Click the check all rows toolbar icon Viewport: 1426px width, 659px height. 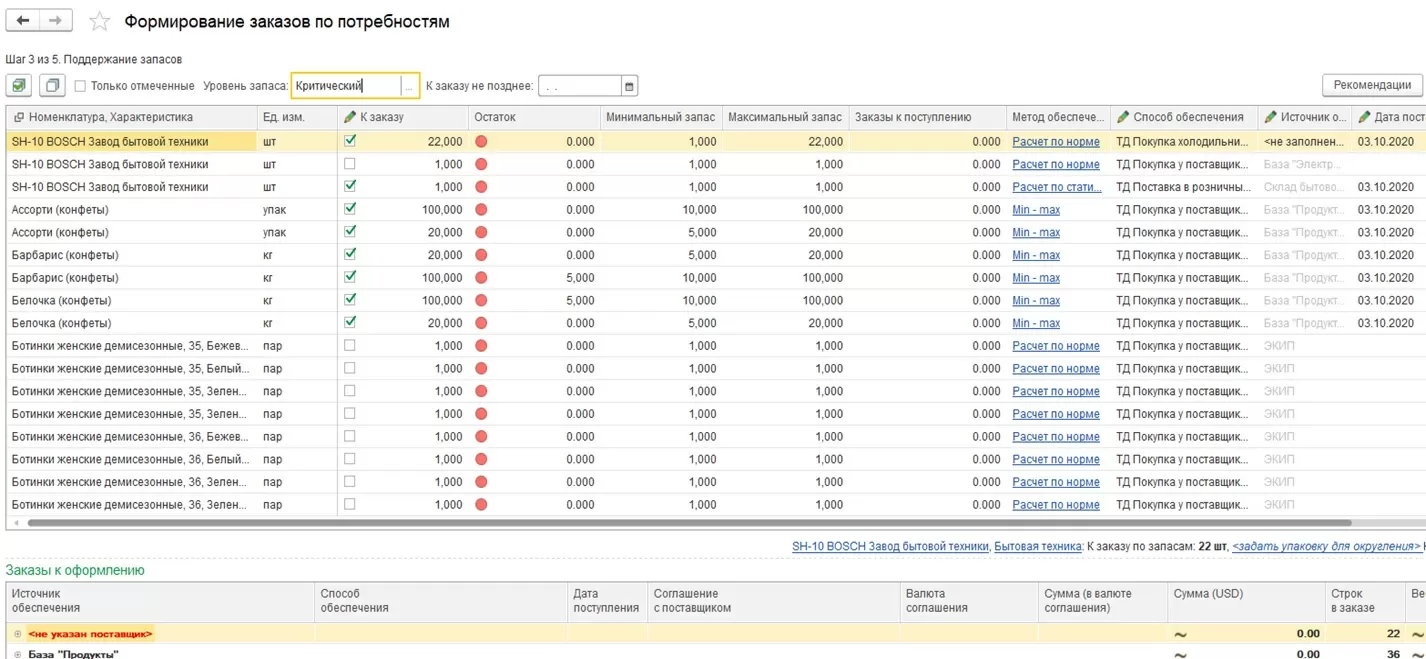click(x=20, y=86)
